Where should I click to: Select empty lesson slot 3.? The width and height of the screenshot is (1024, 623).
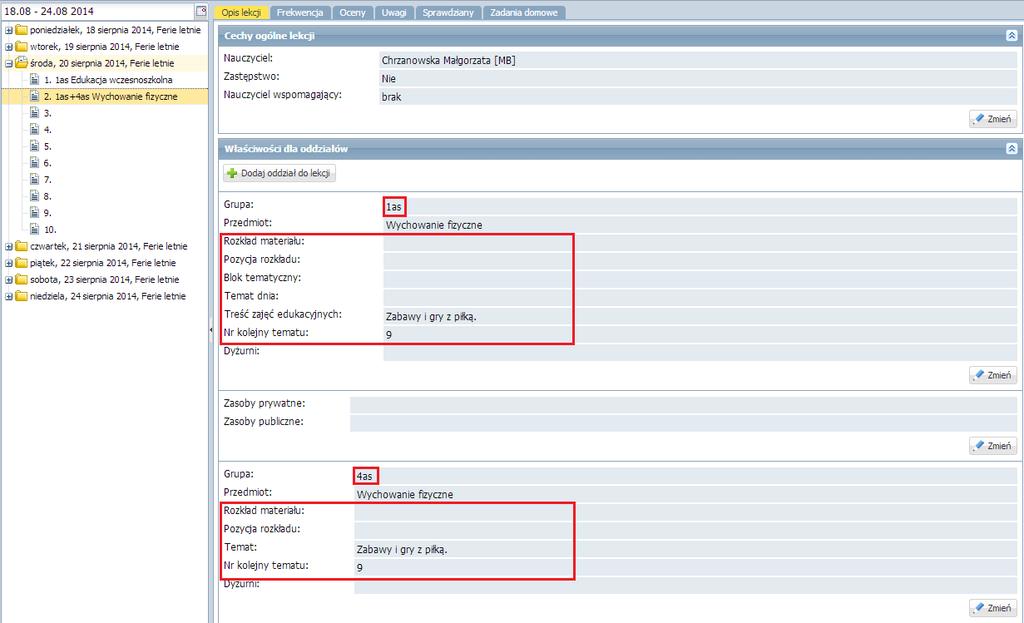point(48,113)
